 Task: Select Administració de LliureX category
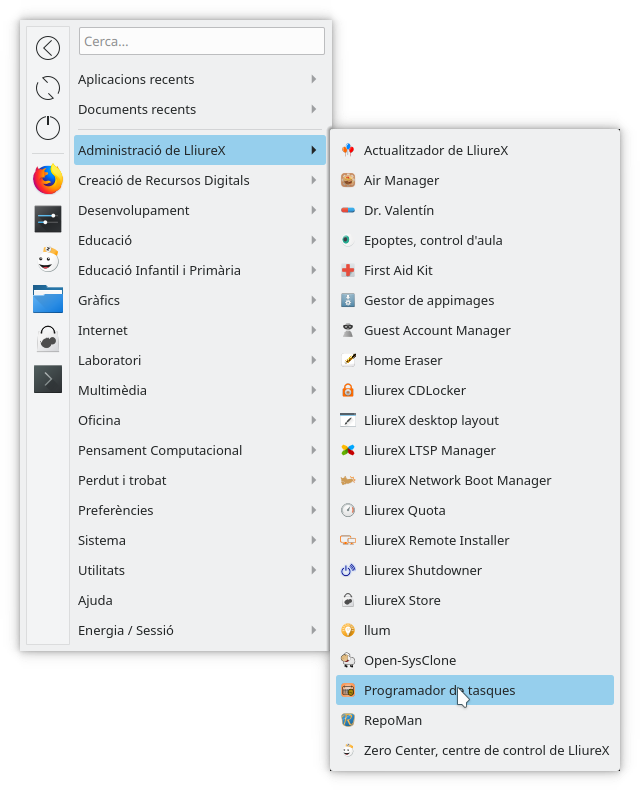[x=200, y=150]
